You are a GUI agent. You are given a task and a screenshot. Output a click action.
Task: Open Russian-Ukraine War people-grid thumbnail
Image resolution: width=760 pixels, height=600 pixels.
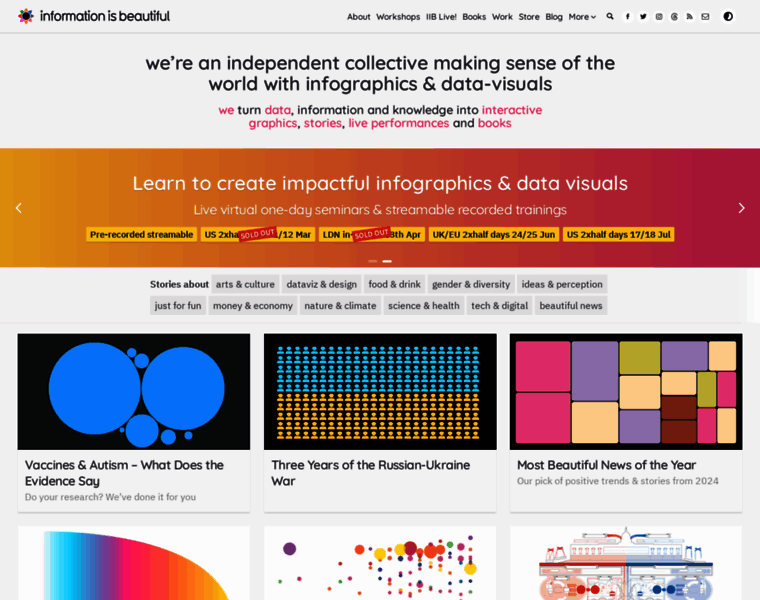click(380, 392)
